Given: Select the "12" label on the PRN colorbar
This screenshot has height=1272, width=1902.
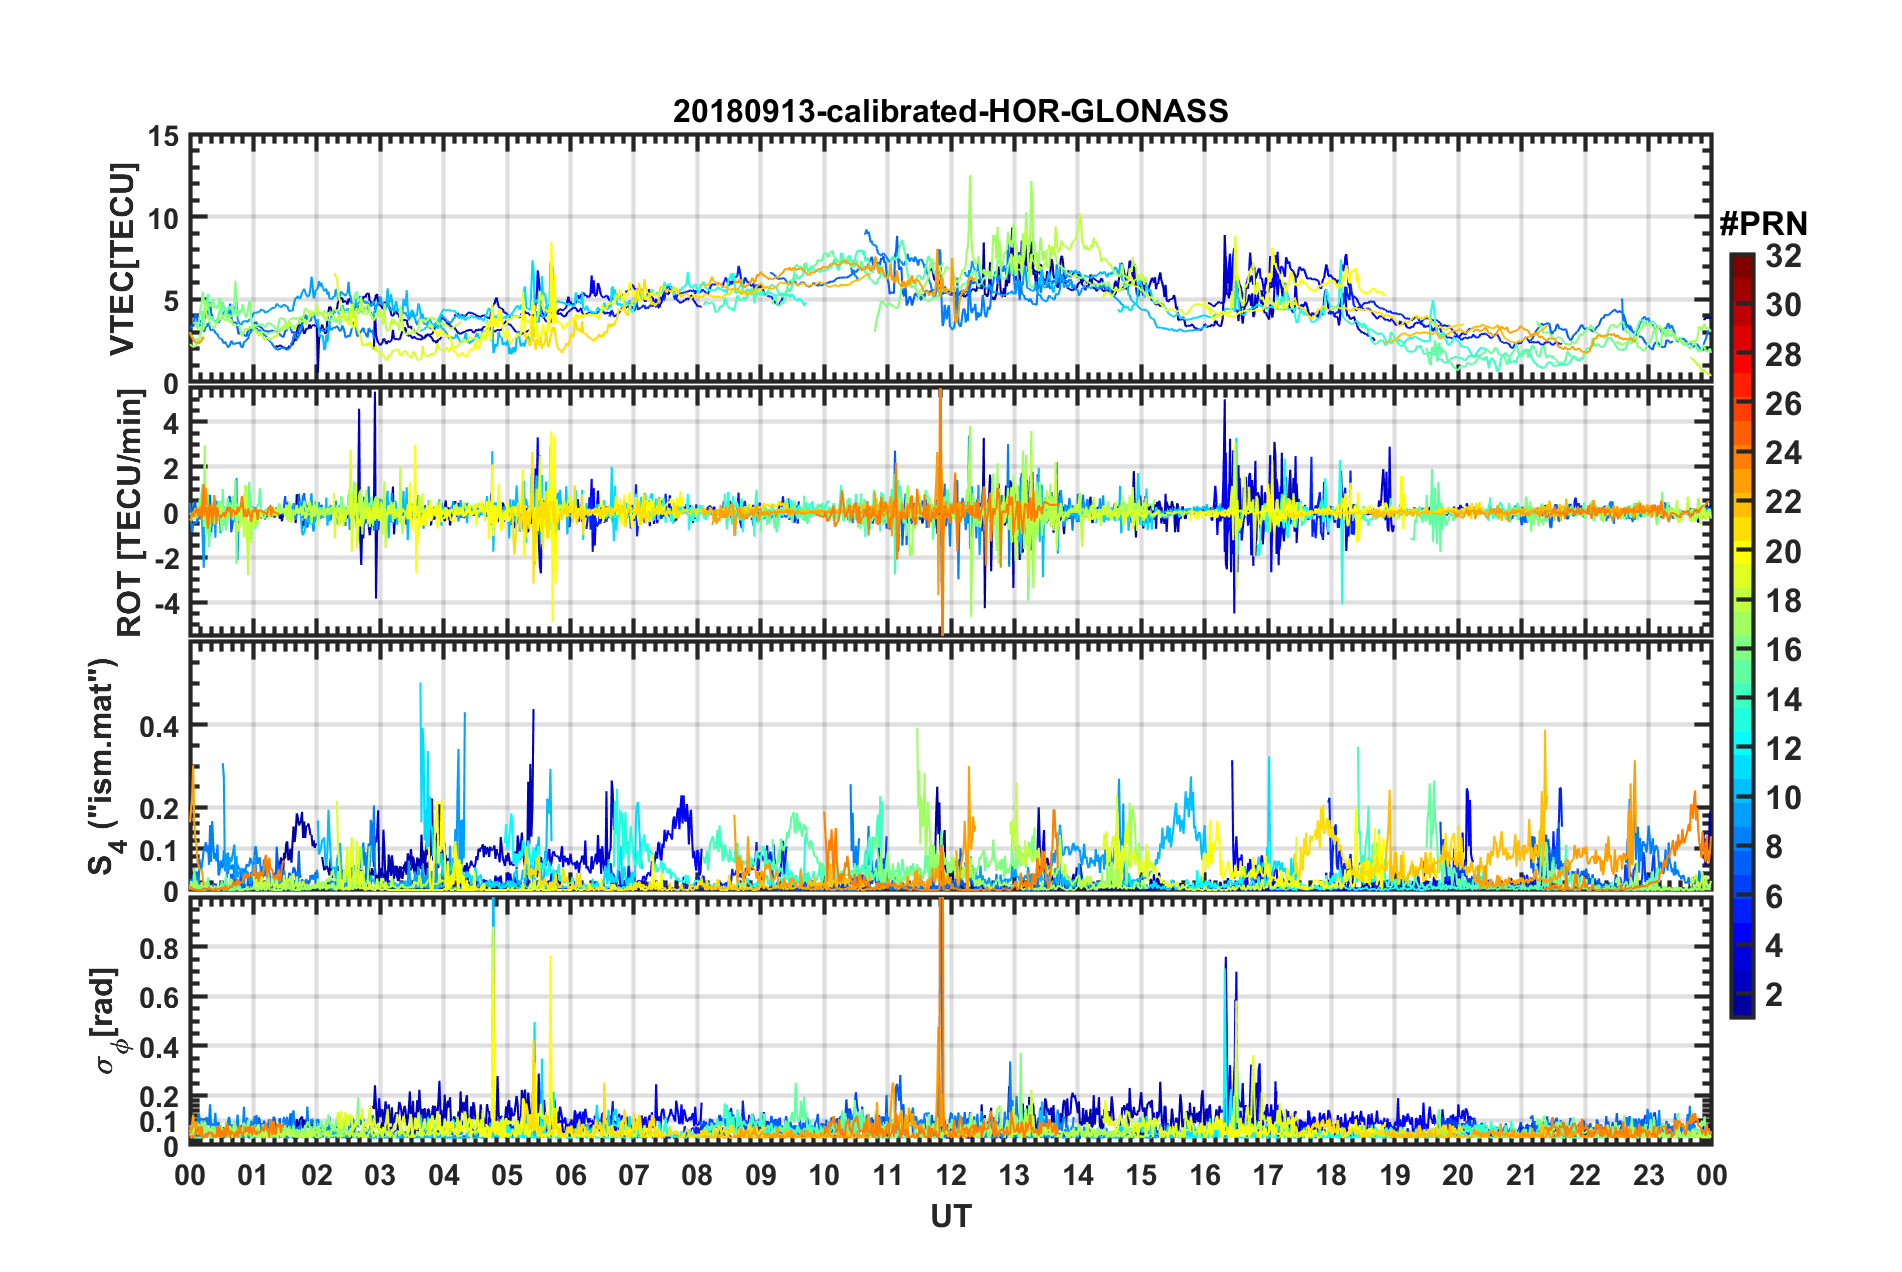Looking at the screenshot, I should pos(1784,749).
